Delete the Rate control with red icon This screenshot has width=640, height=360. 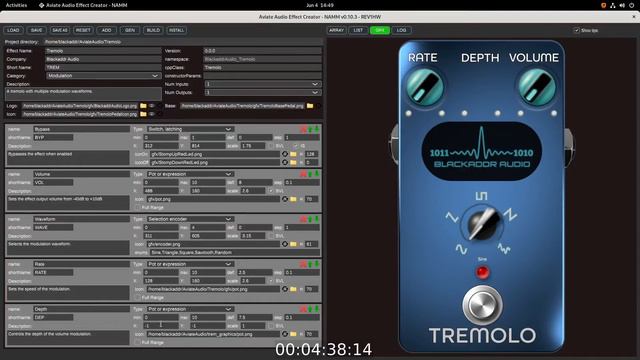(303, 264)
